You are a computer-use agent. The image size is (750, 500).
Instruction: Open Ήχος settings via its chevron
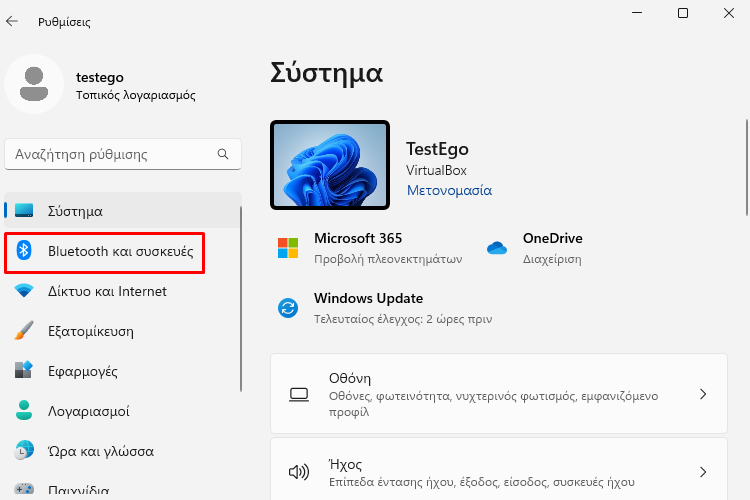coord(703,472)
